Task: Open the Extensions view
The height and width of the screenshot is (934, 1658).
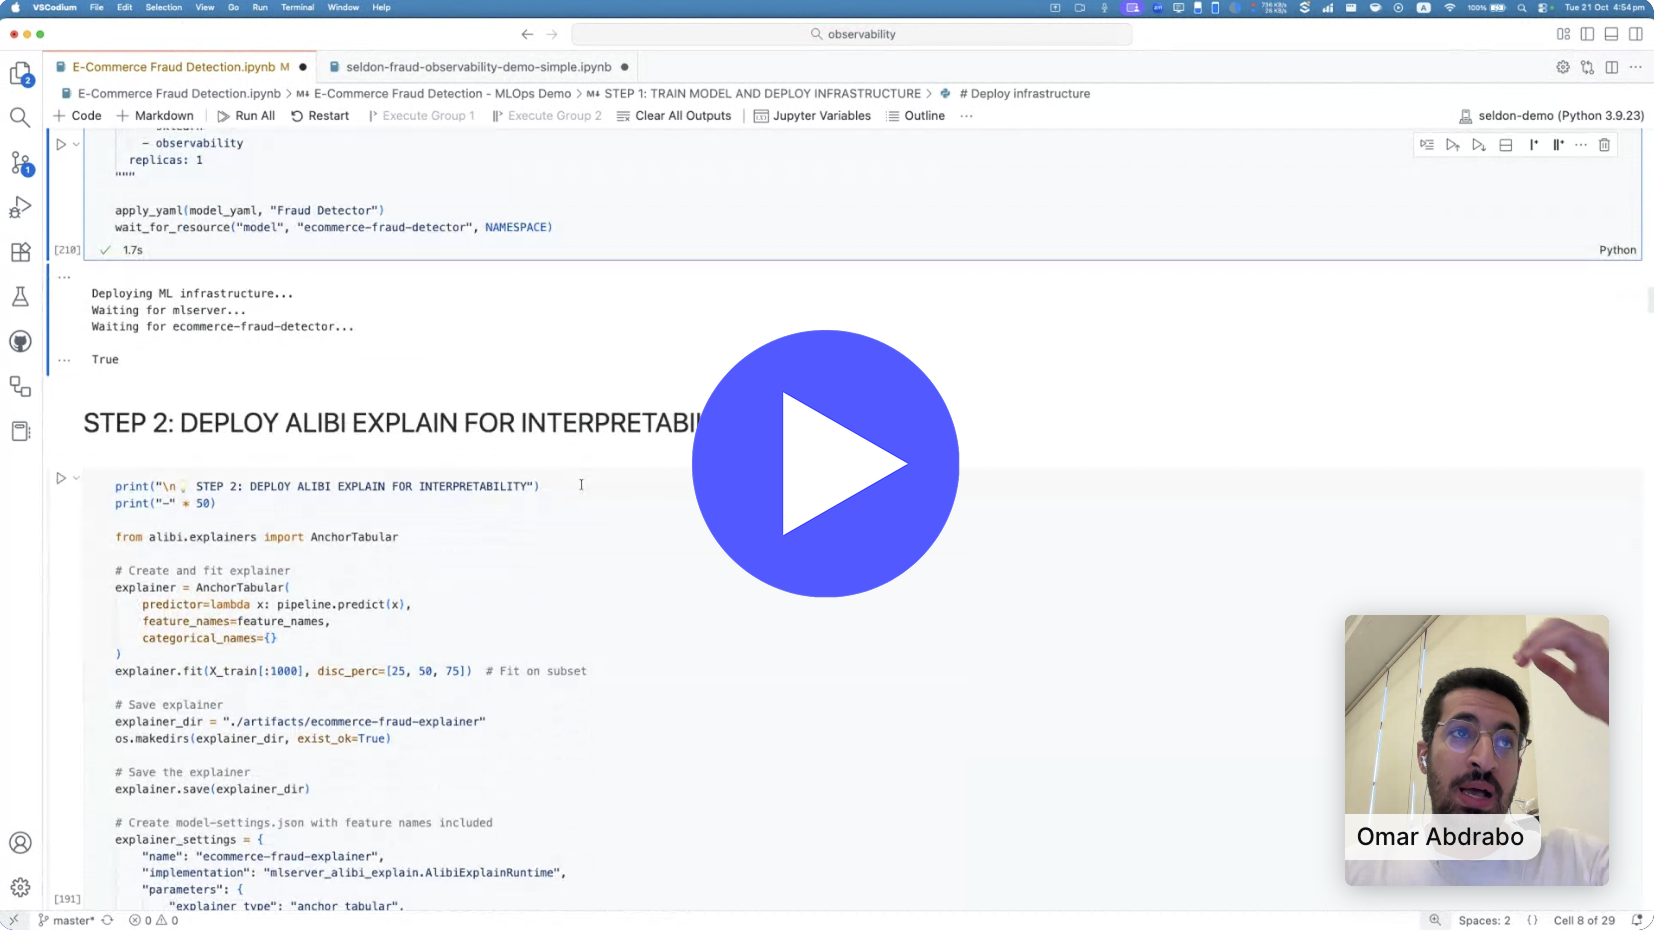Action: tap(20, 253)
